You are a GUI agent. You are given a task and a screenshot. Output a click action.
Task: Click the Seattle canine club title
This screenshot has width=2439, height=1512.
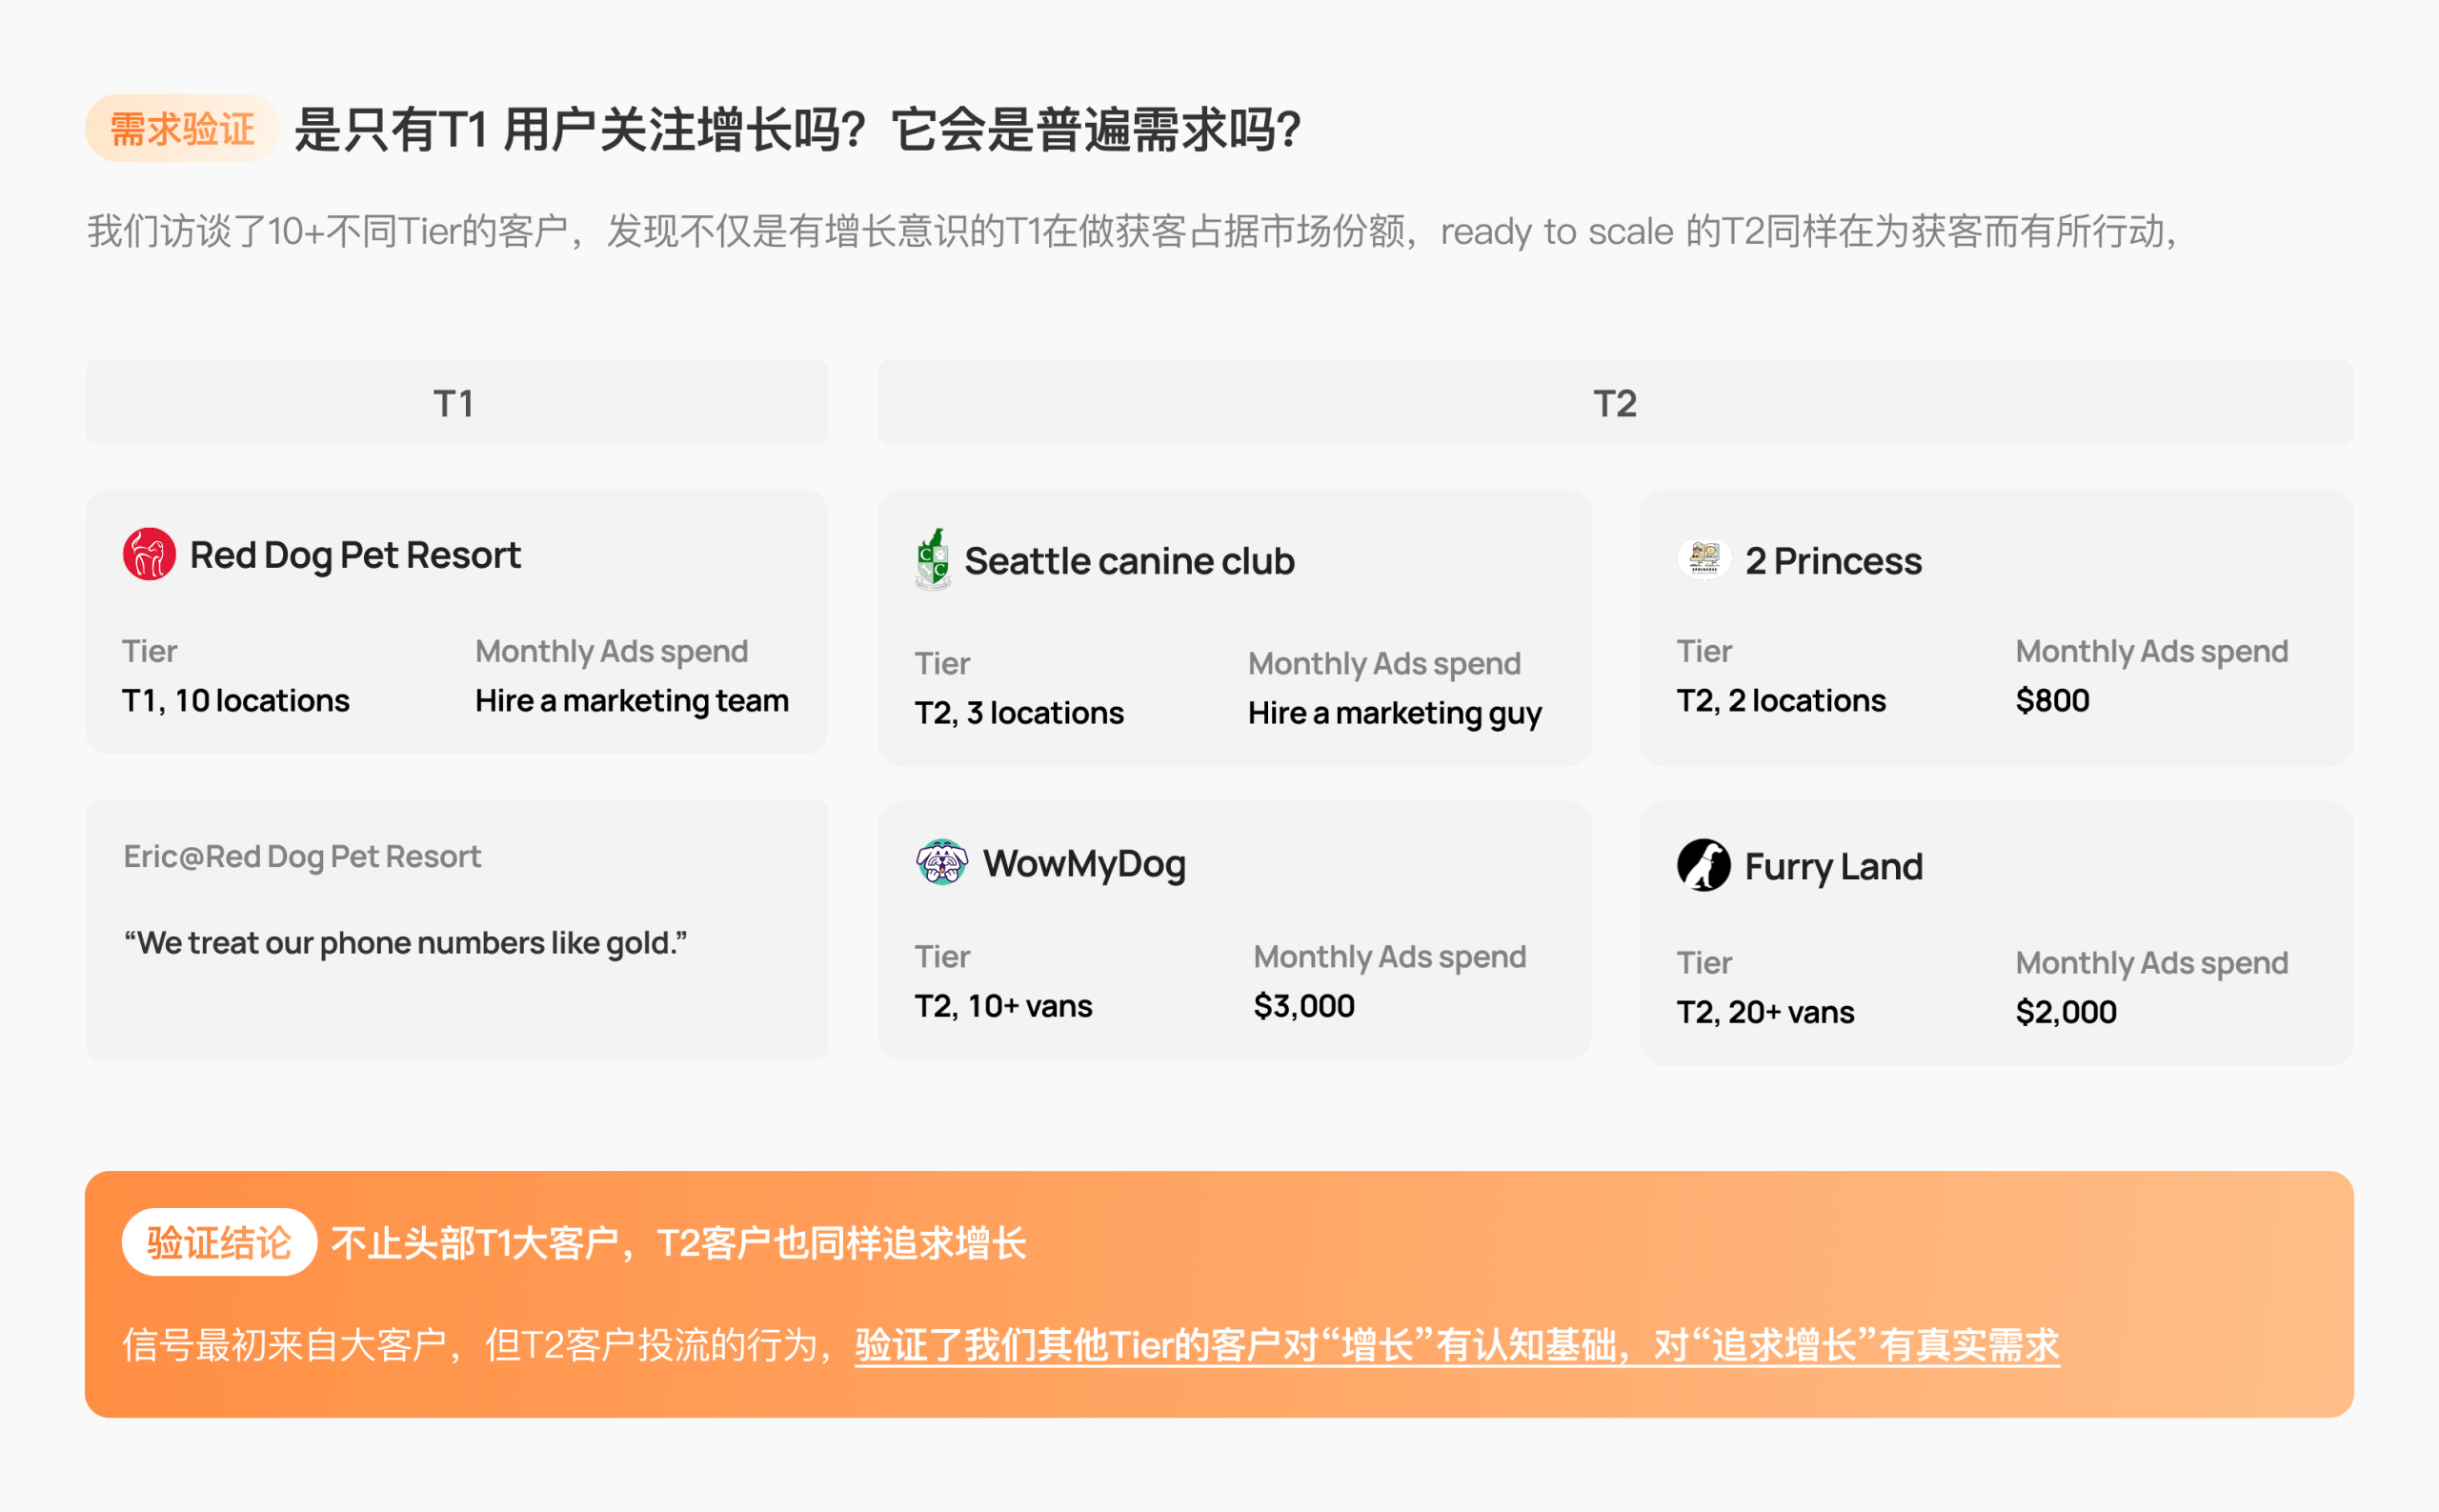point(1129,561)
